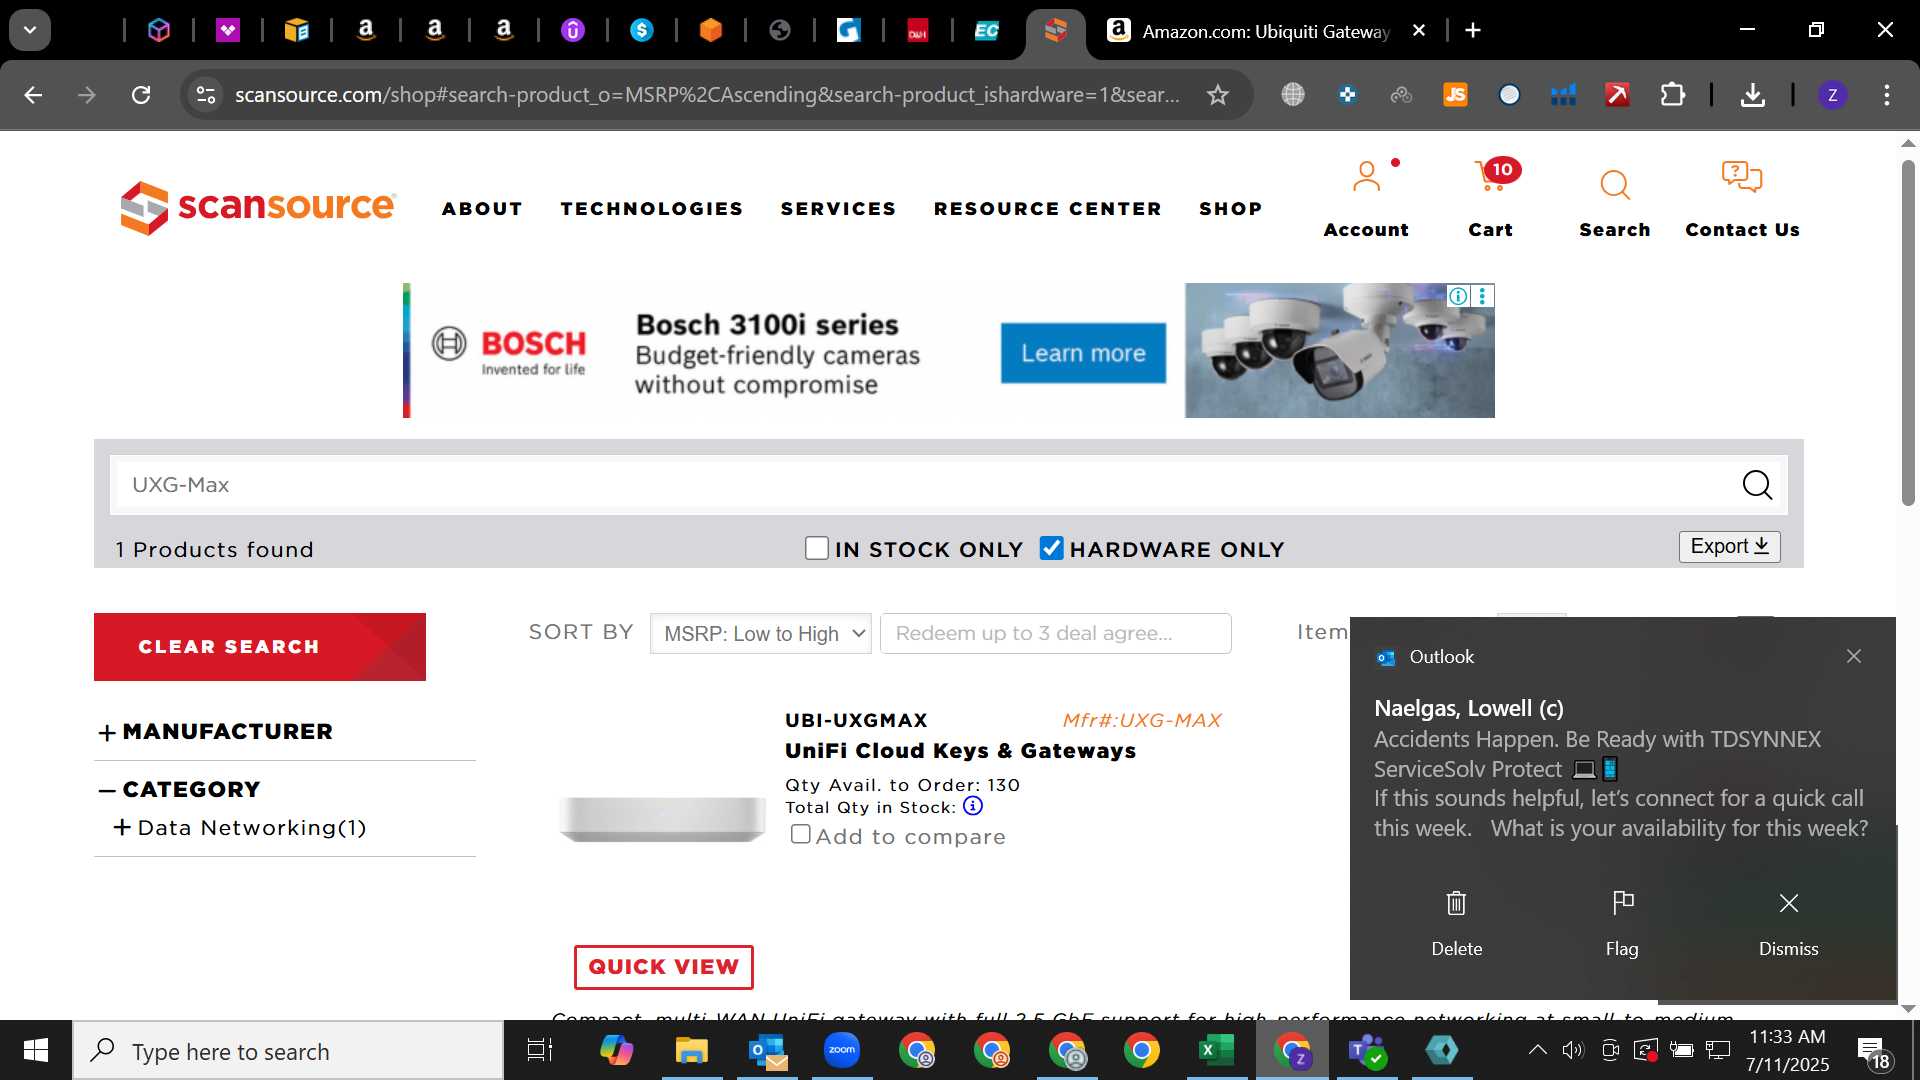Open browser Downloads icon

[x=1752, y=95]
